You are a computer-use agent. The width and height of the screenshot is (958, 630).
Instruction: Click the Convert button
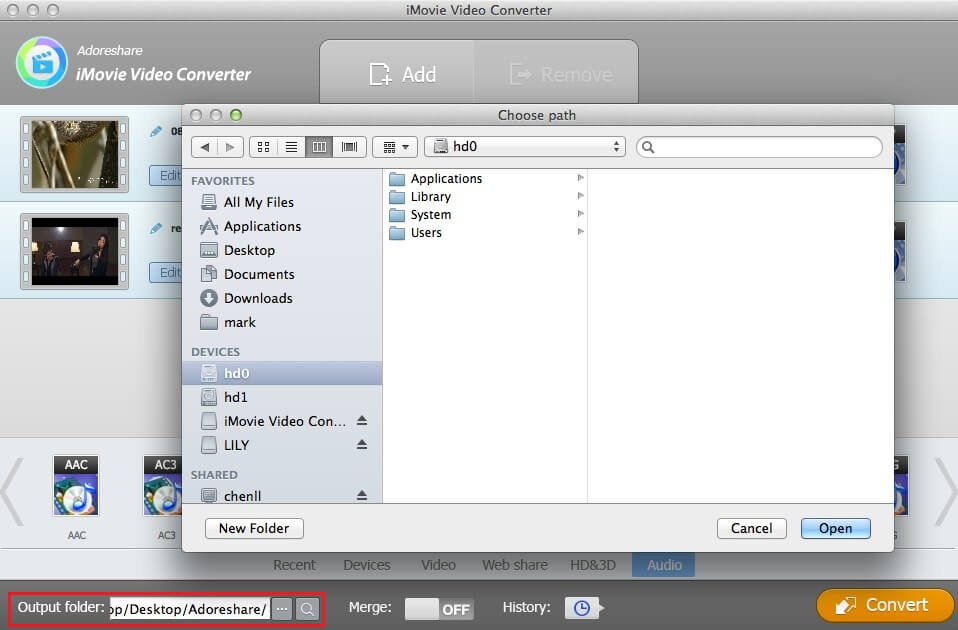884,605
